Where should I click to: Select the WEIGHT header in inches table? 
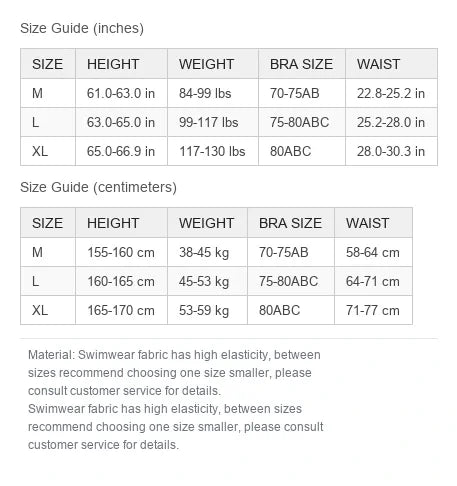pos(213,64)
